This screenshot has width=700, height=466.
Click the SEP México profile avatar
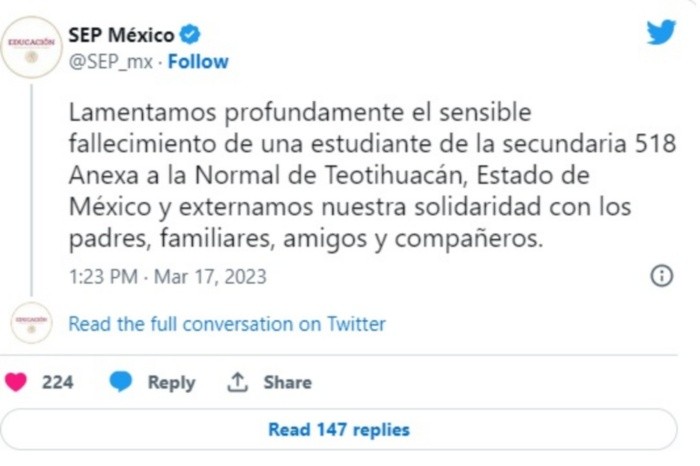click(x=31, y=46)
